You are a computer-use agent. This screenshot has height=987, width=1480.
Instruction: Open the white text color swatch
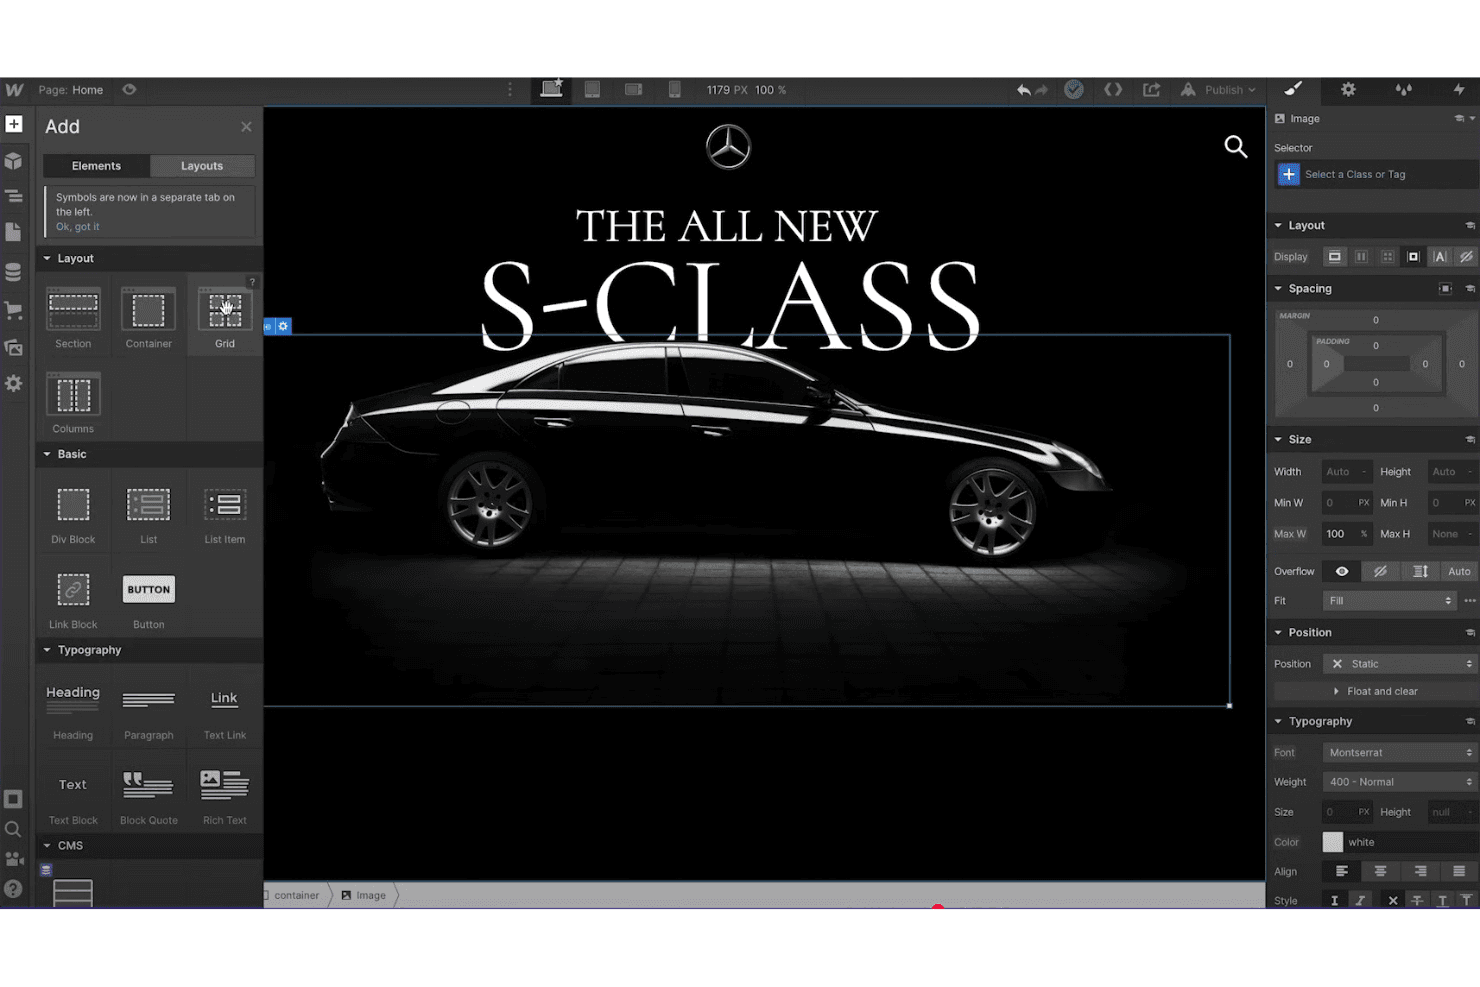pyautogui.click(x=1333, y=842)
